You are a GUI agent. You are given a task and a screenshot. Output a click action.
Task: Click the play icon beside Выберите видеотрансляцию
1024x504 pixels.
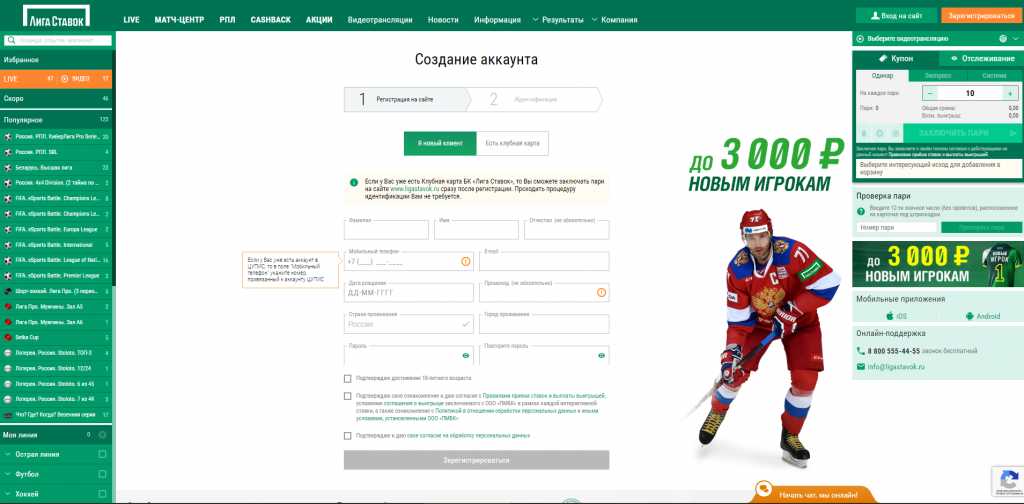click(860, 39)
